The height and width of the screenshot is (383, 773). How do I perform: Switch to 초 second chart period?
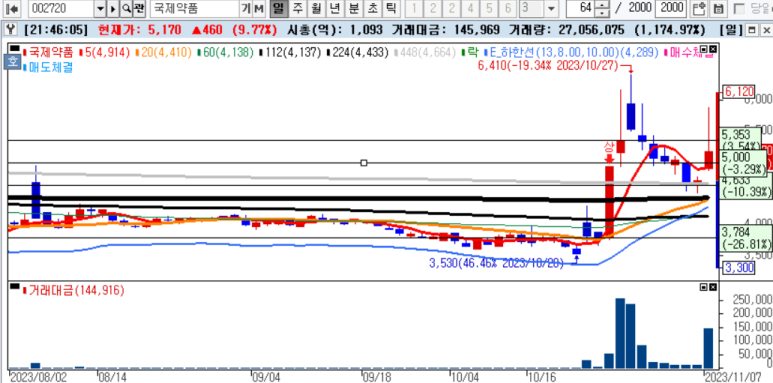pyautogui.click(x=372, y=8)
